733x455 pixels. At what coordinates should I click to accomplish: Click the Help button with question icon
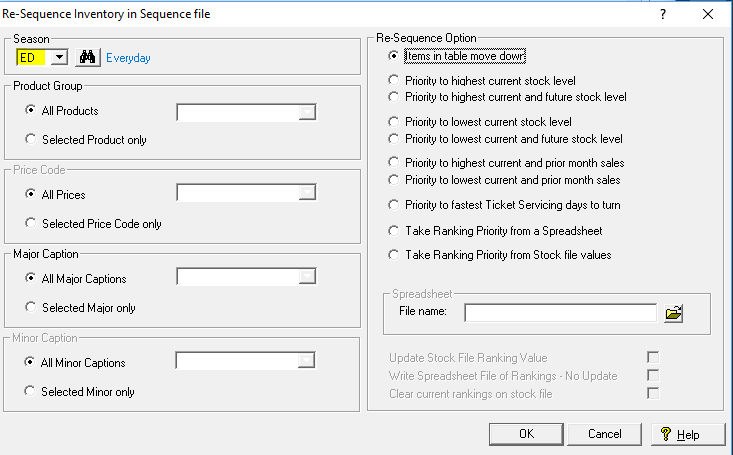pos(688,434)
